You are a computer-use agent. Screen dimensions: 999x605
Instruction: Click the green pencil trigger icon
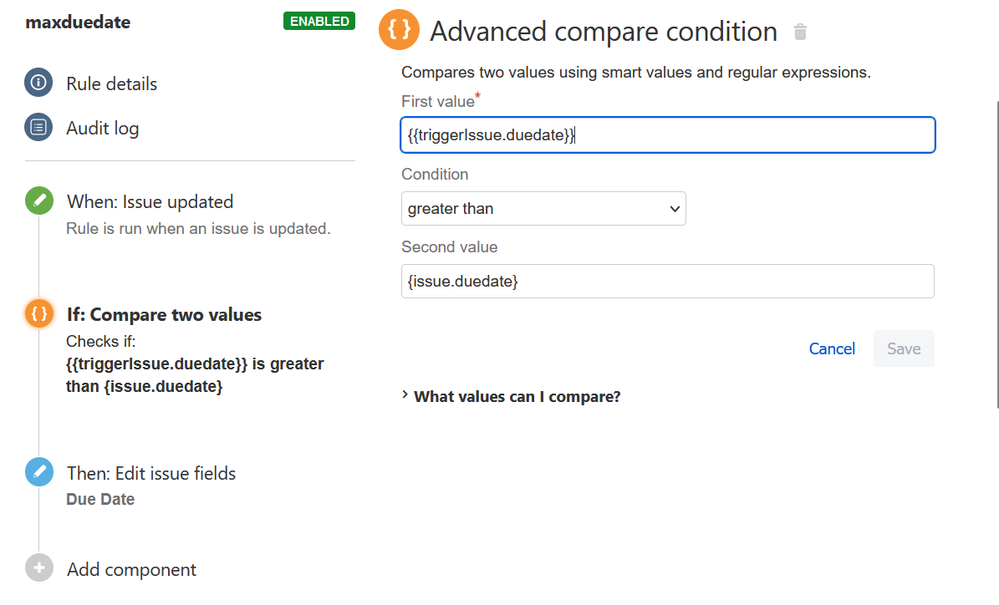(38, 201)
